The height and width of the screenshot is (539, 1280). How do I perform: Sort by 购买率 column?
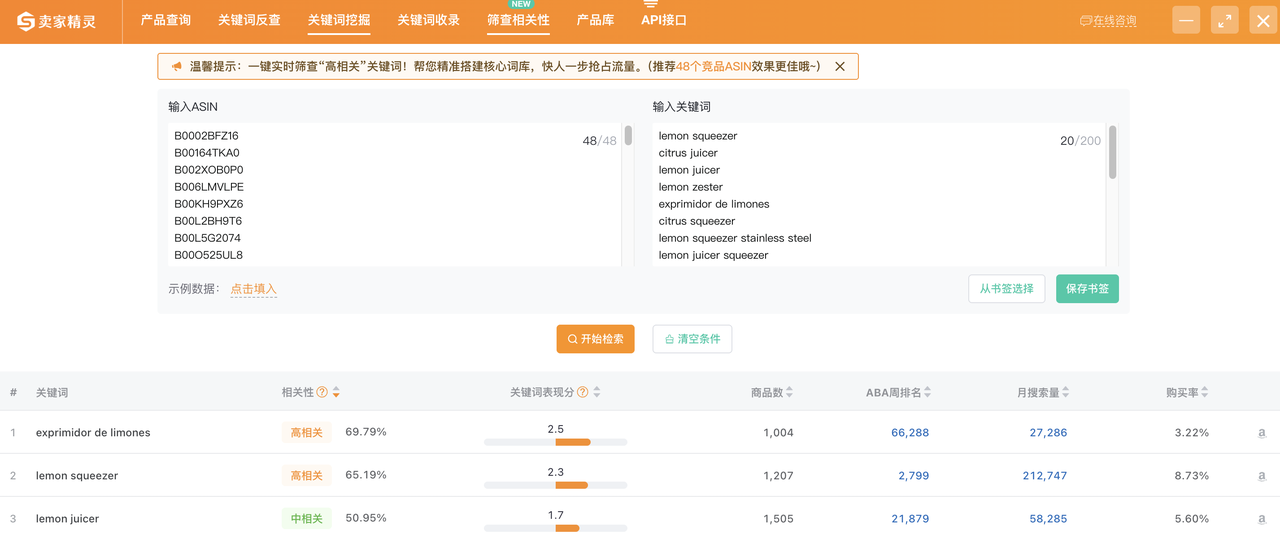1205,392
